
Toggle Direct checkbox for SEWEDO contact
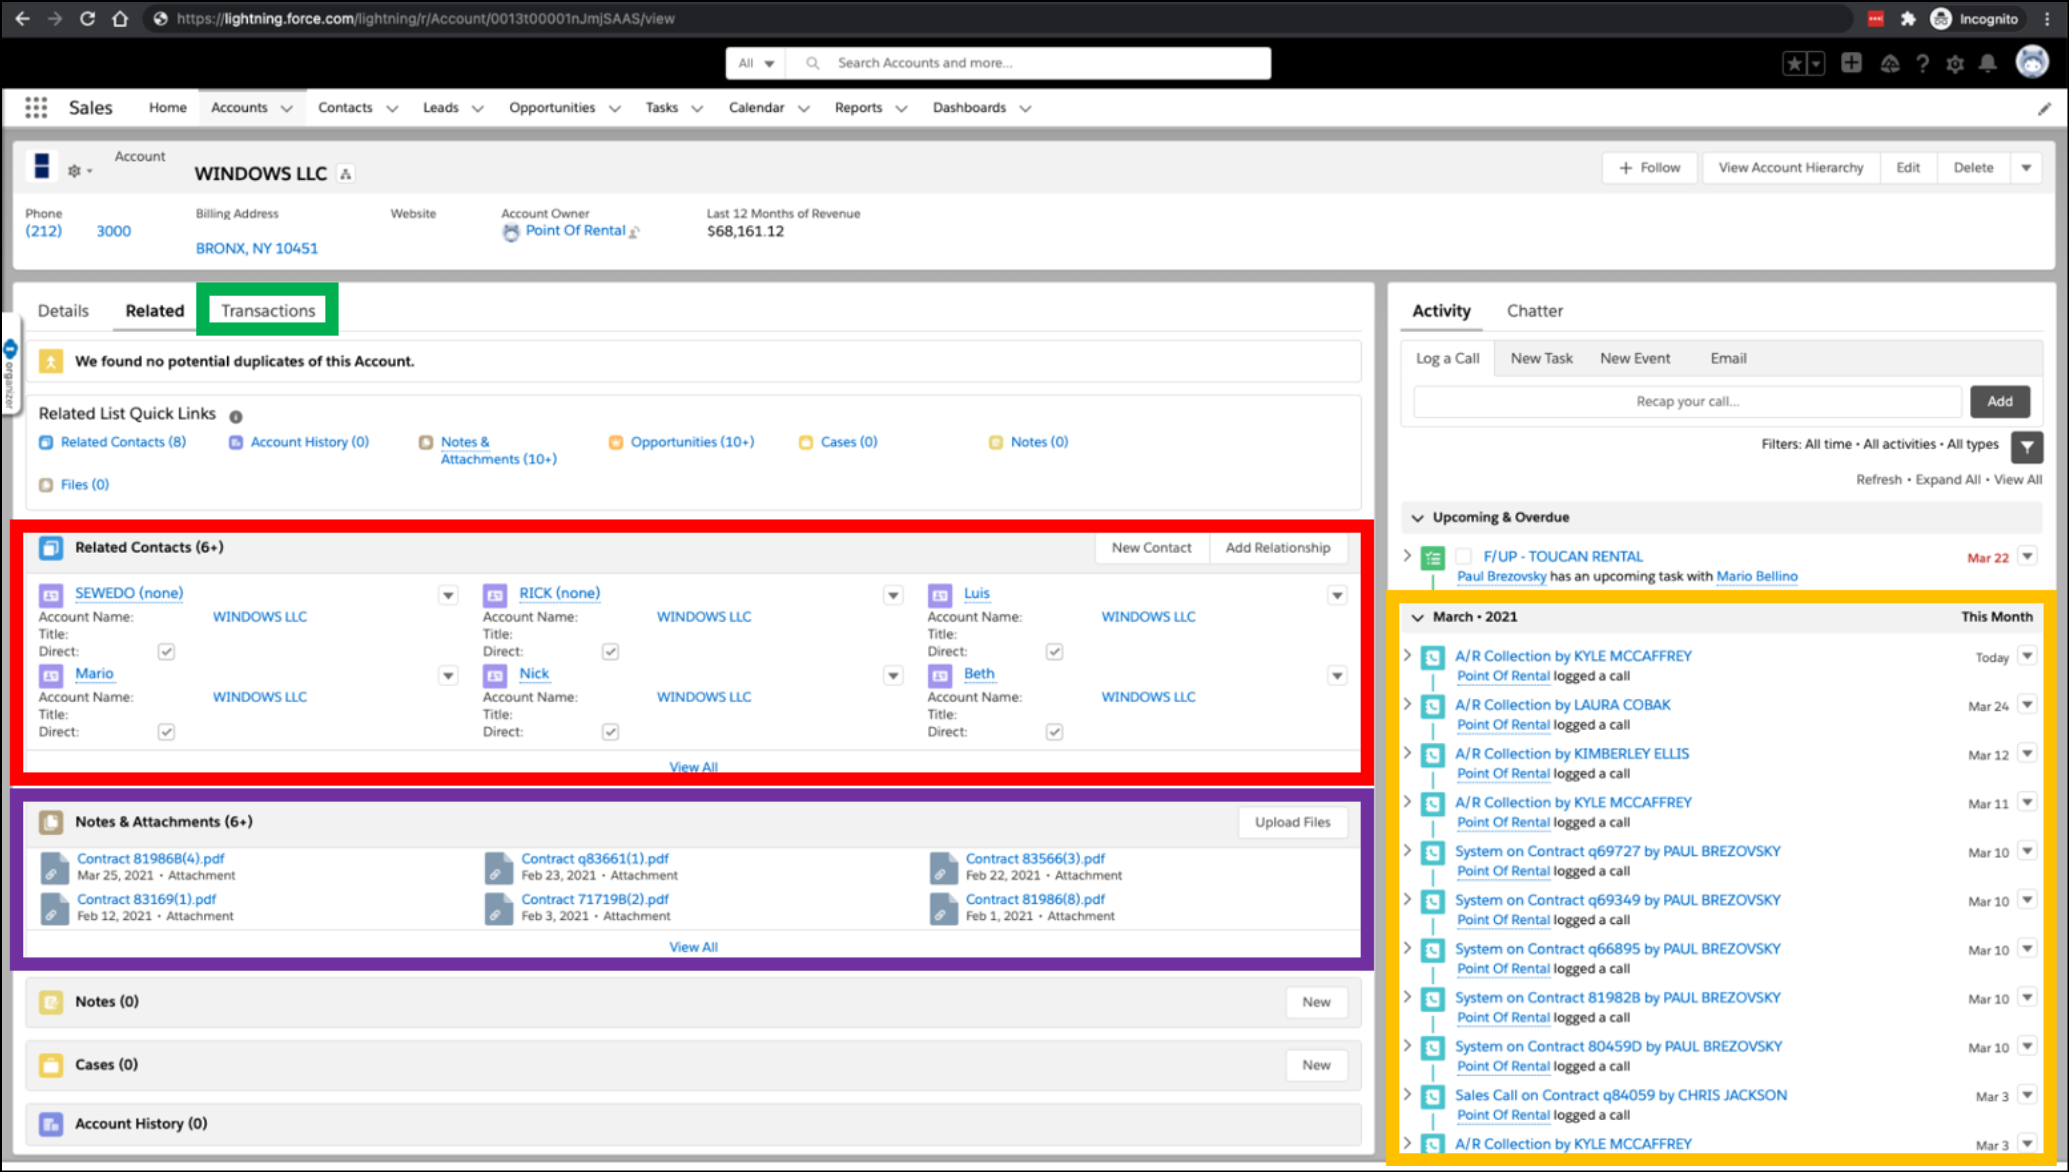[166, 652]
